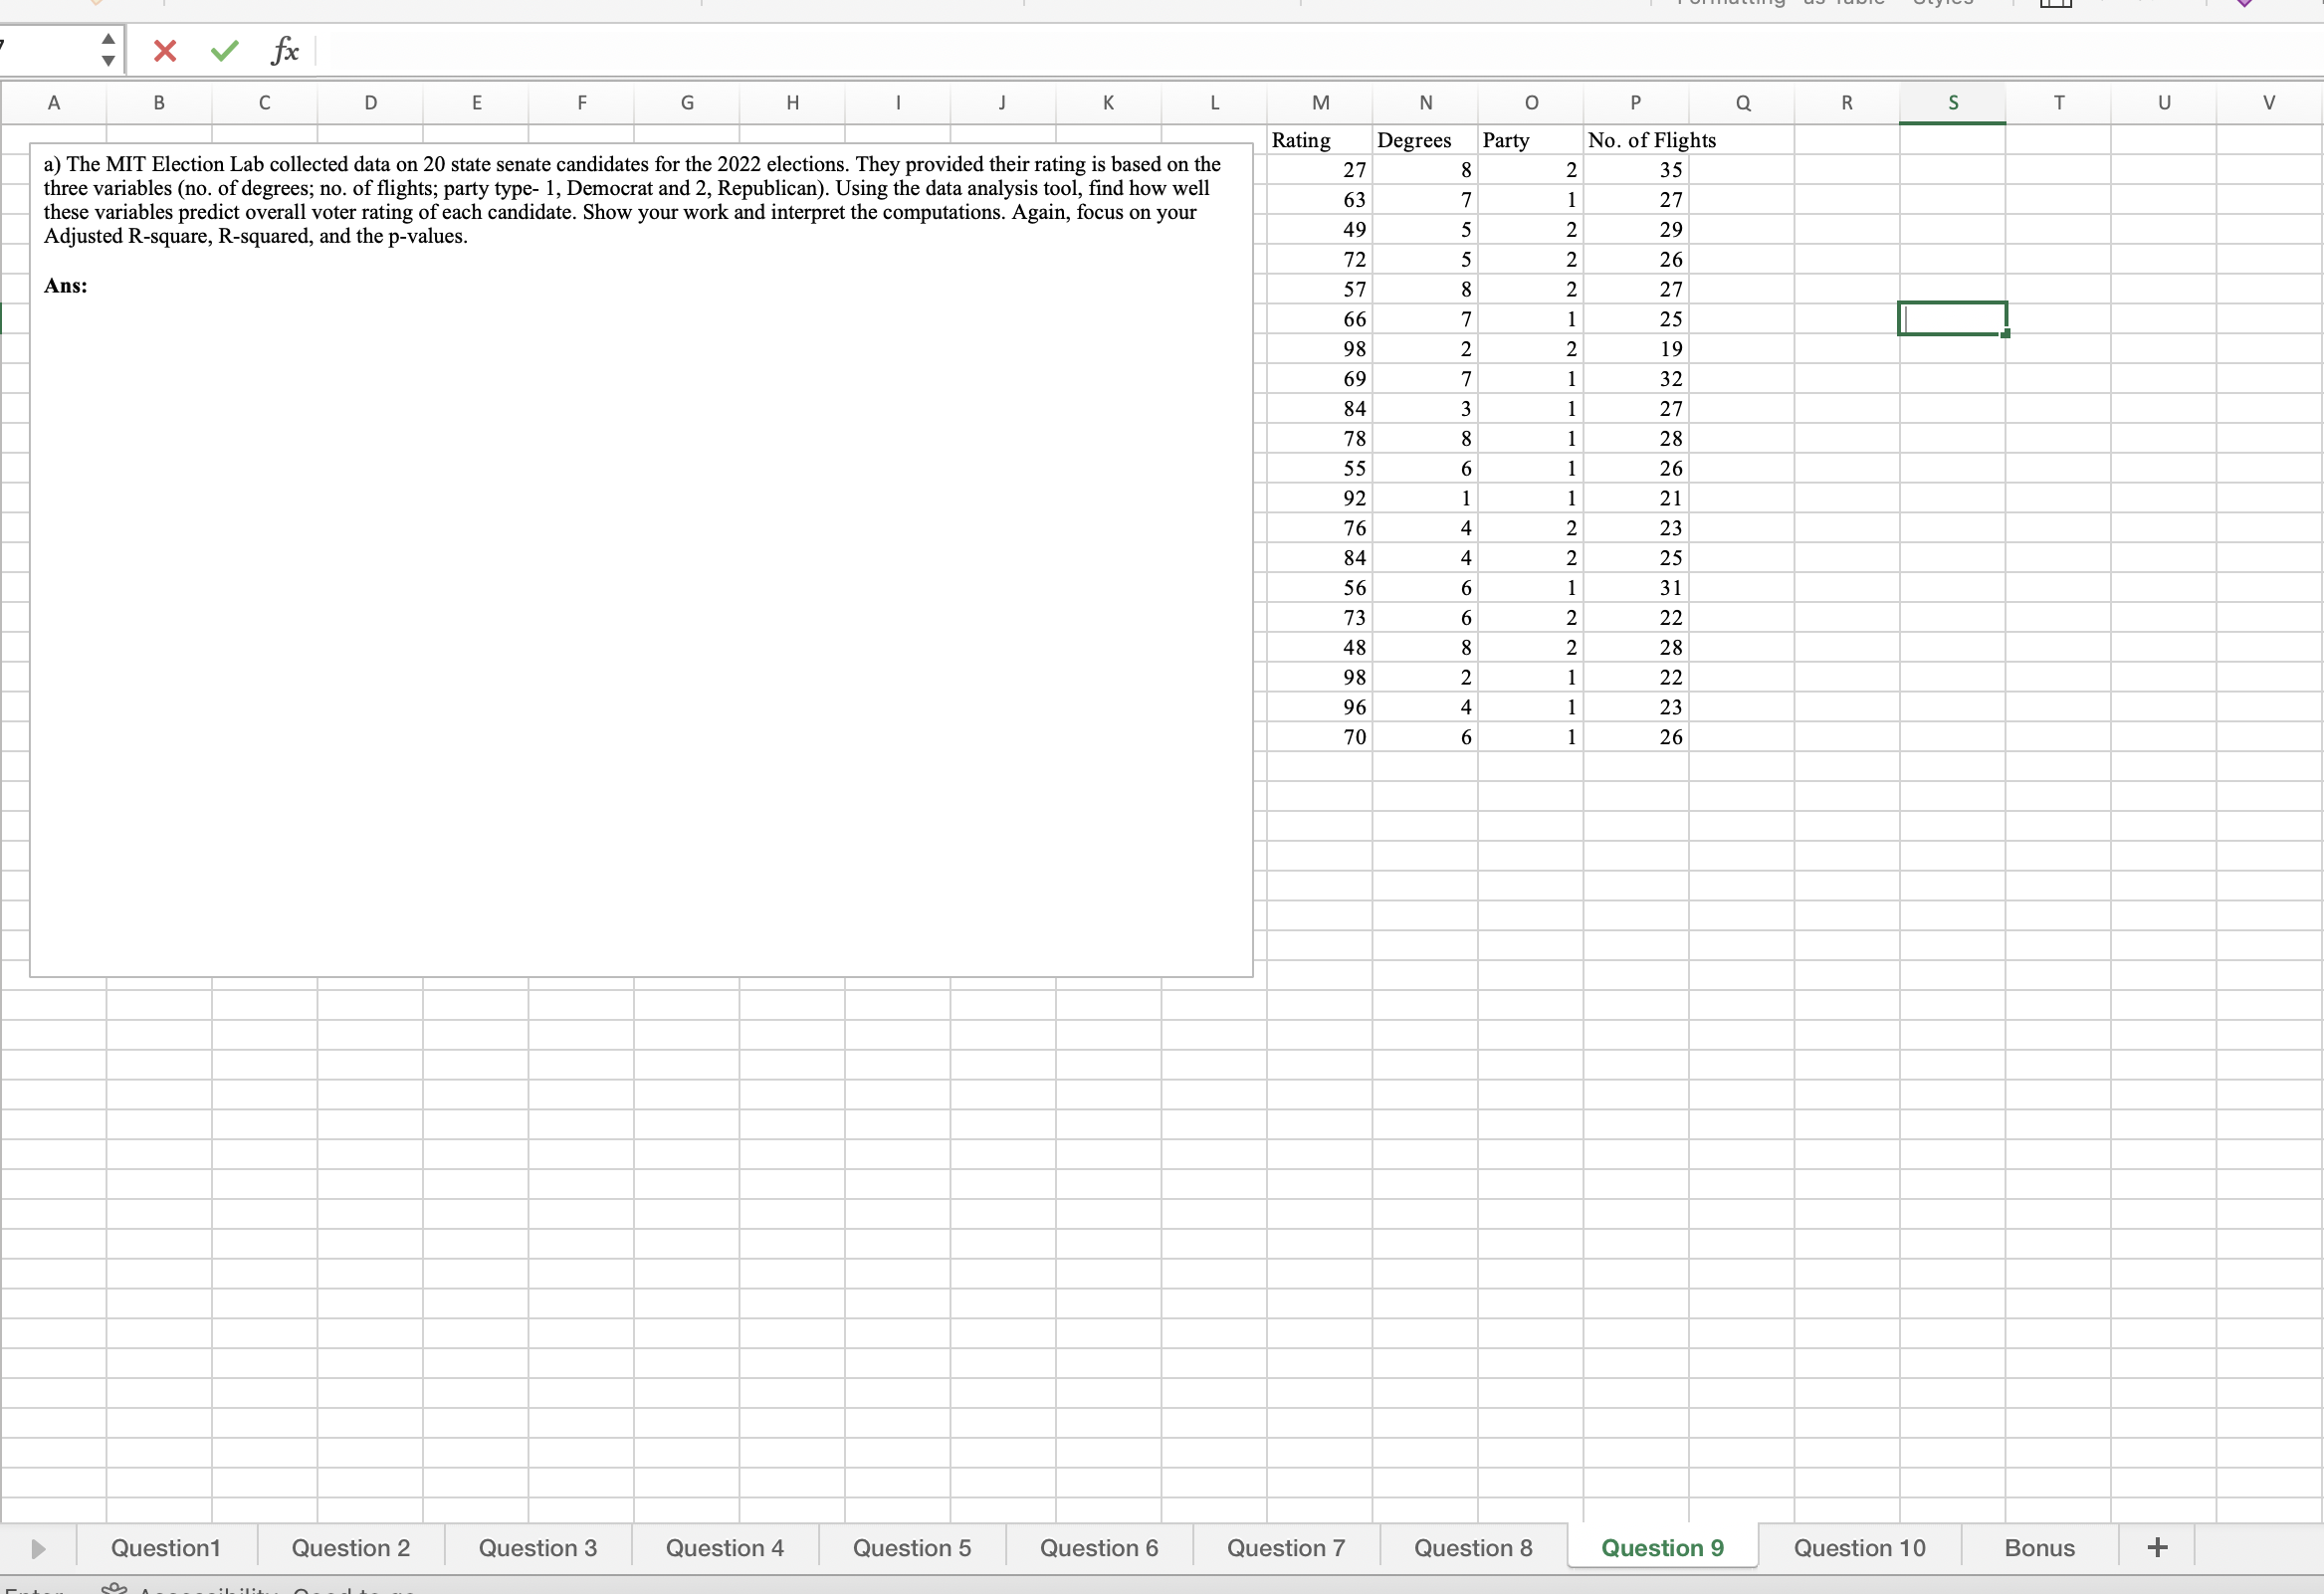Open the Question1 sheet
Viewport: 2324px width, 1594px height.
[x=166, y=1547]
